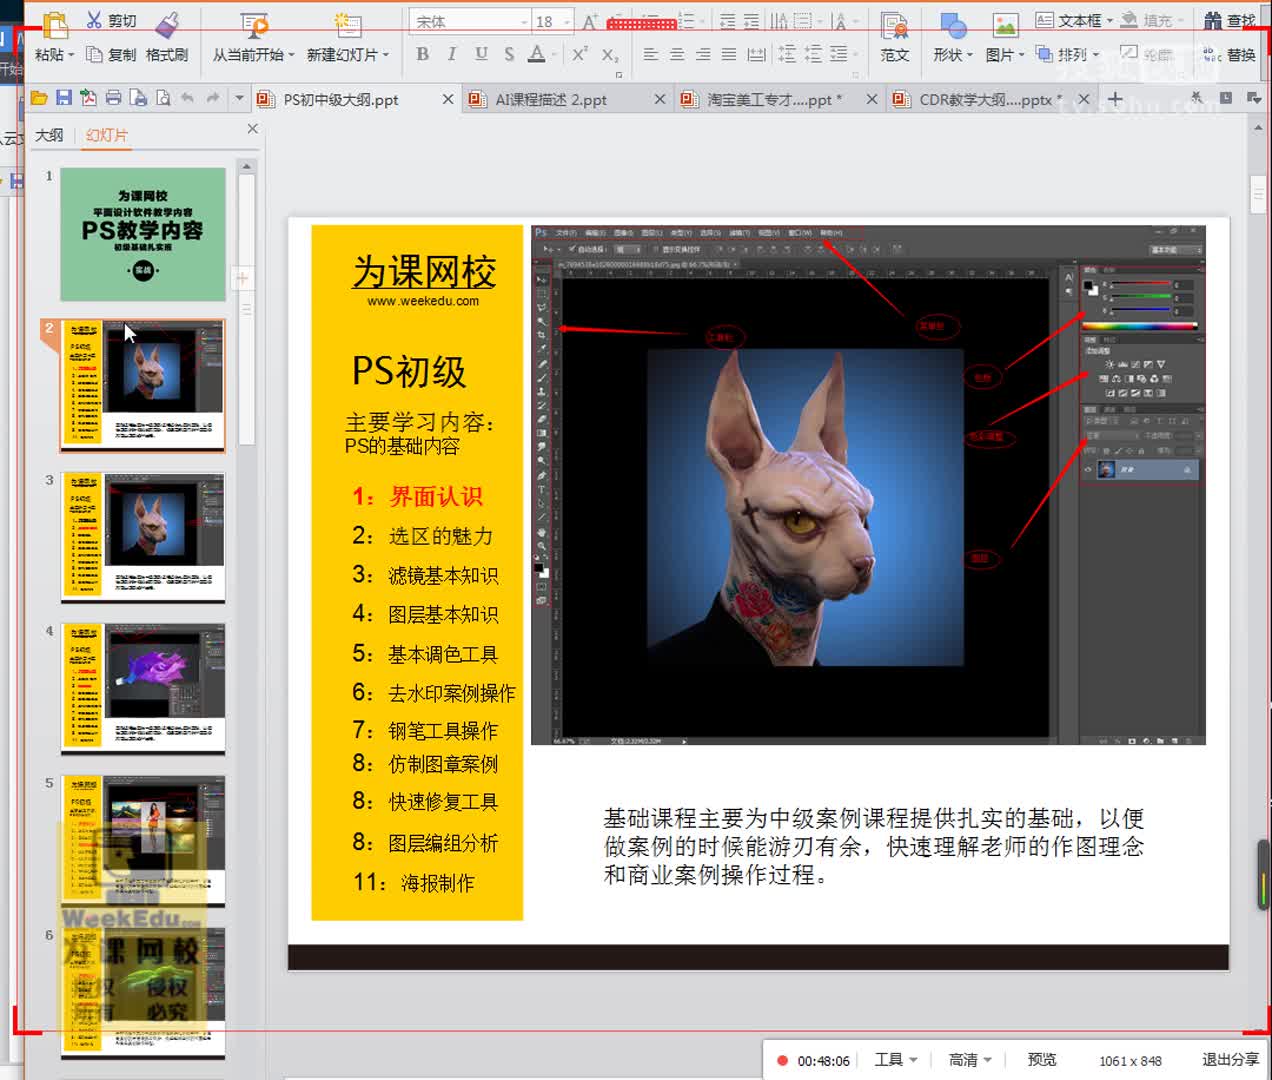Toggle Bold formatting
The height and width of the screenshot is (1080, 1272).
(422, 54)
